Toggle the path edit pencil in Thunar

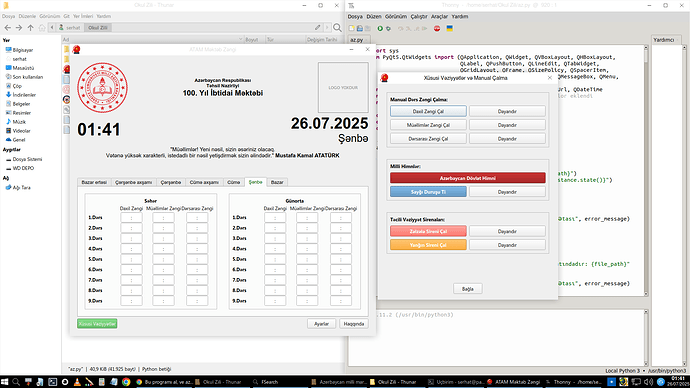(x=318, y=28)
